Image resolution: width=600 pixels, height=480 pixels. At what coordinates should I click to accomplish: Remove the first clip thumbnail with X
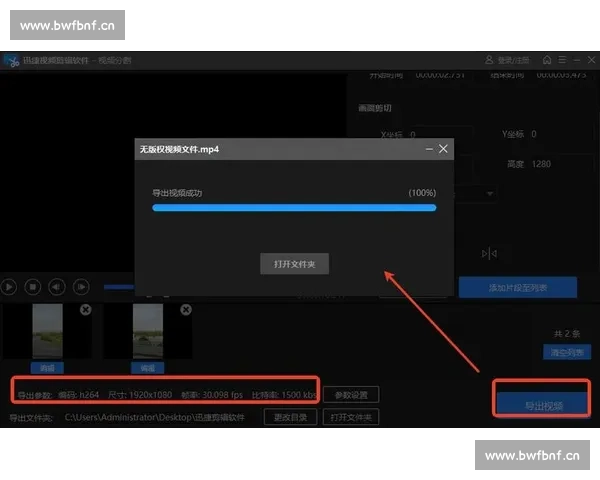click(x=86, y=311)
